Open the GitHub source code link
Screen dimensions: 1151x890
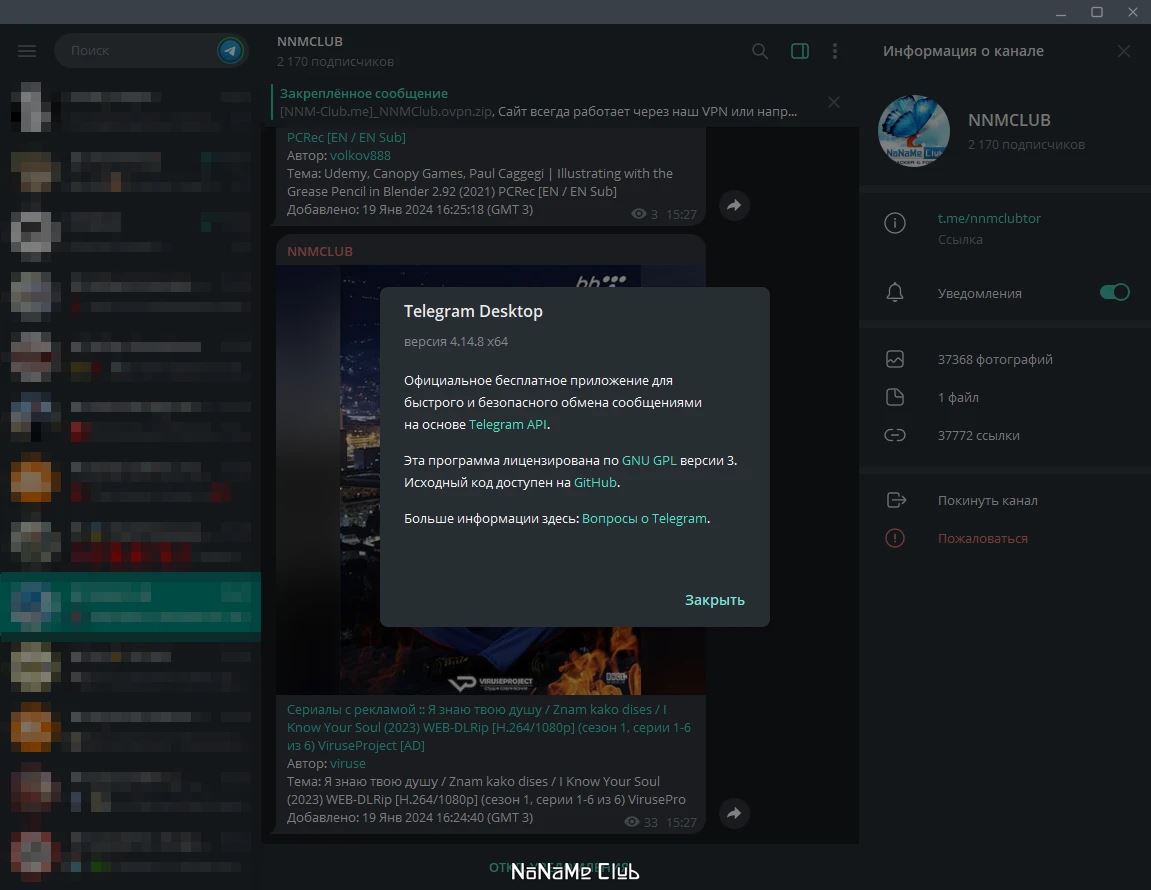[x=595, y=482]
